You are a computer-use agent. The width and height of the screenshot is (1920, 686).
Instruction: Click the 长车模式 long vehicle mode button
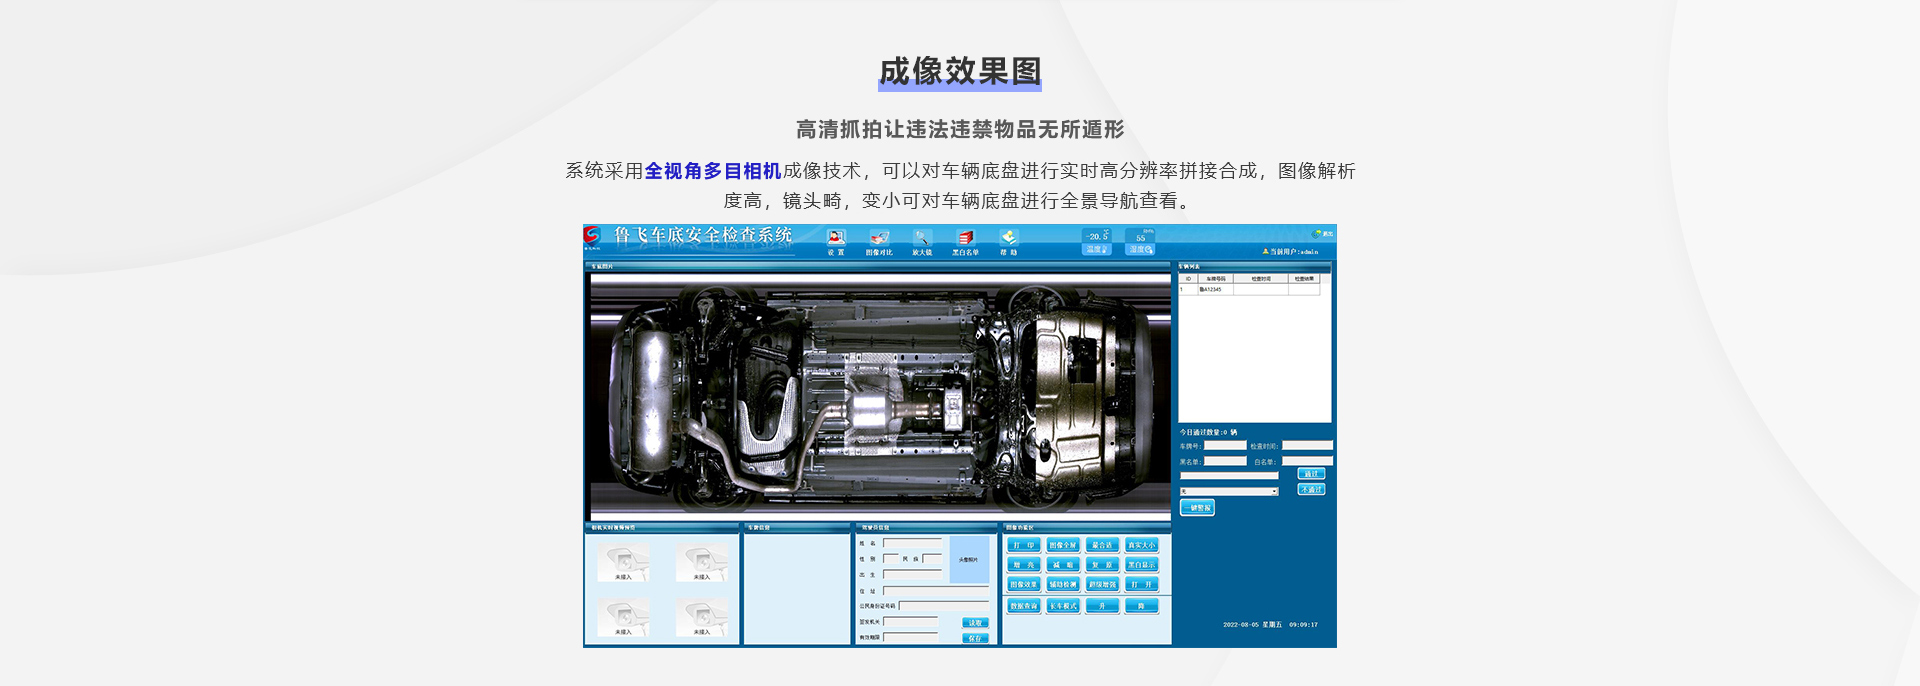[x=1063, y=606]
